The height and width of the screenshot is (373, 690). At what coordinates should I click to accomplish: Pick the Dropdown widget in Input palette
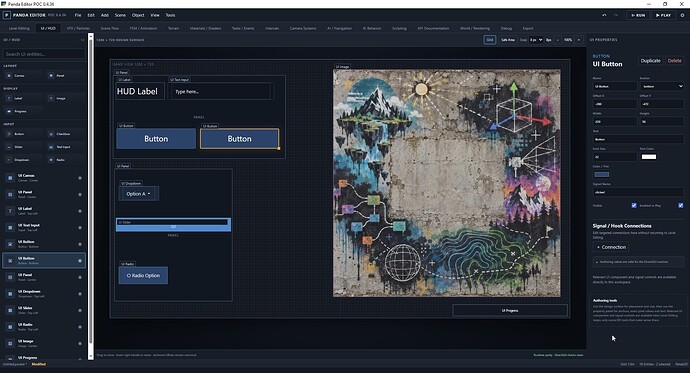click(23, 160)
